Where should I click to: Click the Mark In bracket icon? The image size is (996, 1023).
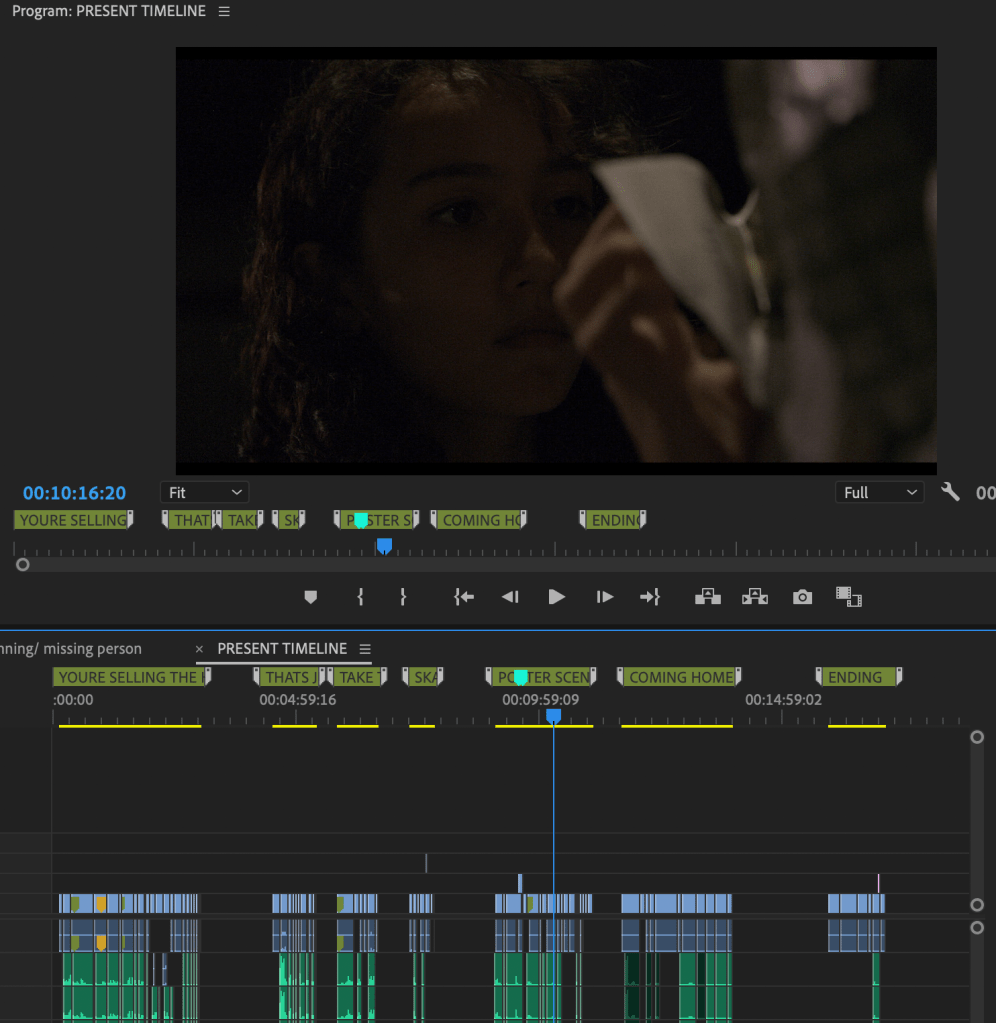(360, 597)
